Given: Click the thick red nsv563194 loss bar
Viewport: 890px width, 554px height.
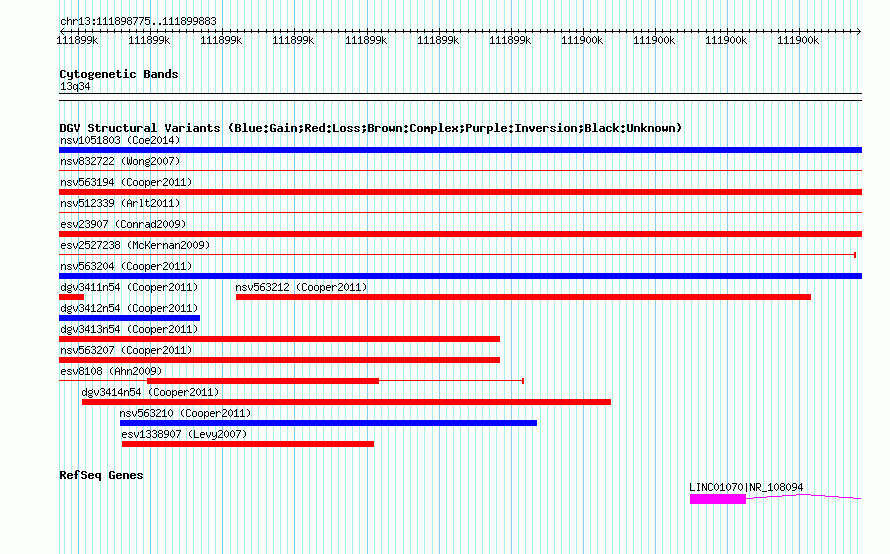Looking at the screenshot, I should [x=460, y=192].
